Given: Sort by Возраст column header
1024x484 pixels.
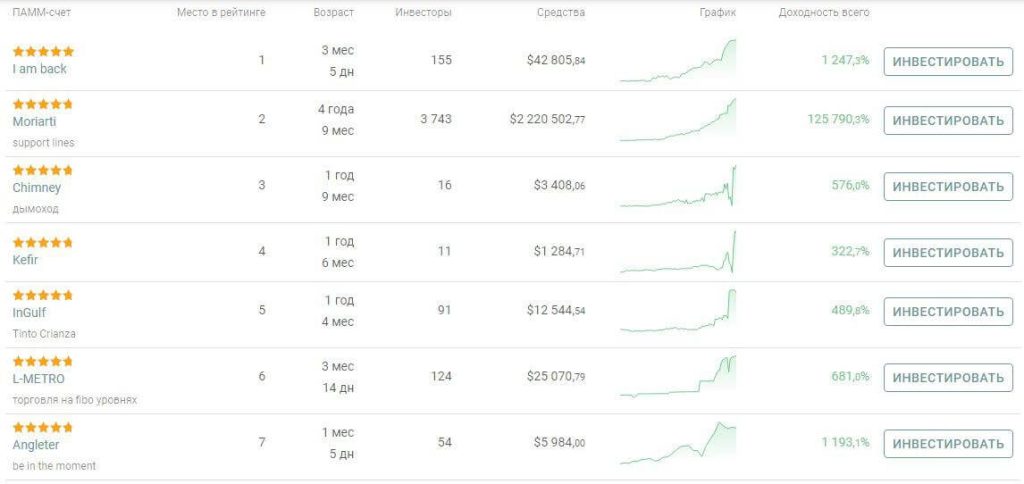Looking at the screenshot, I should click(334, 12).
